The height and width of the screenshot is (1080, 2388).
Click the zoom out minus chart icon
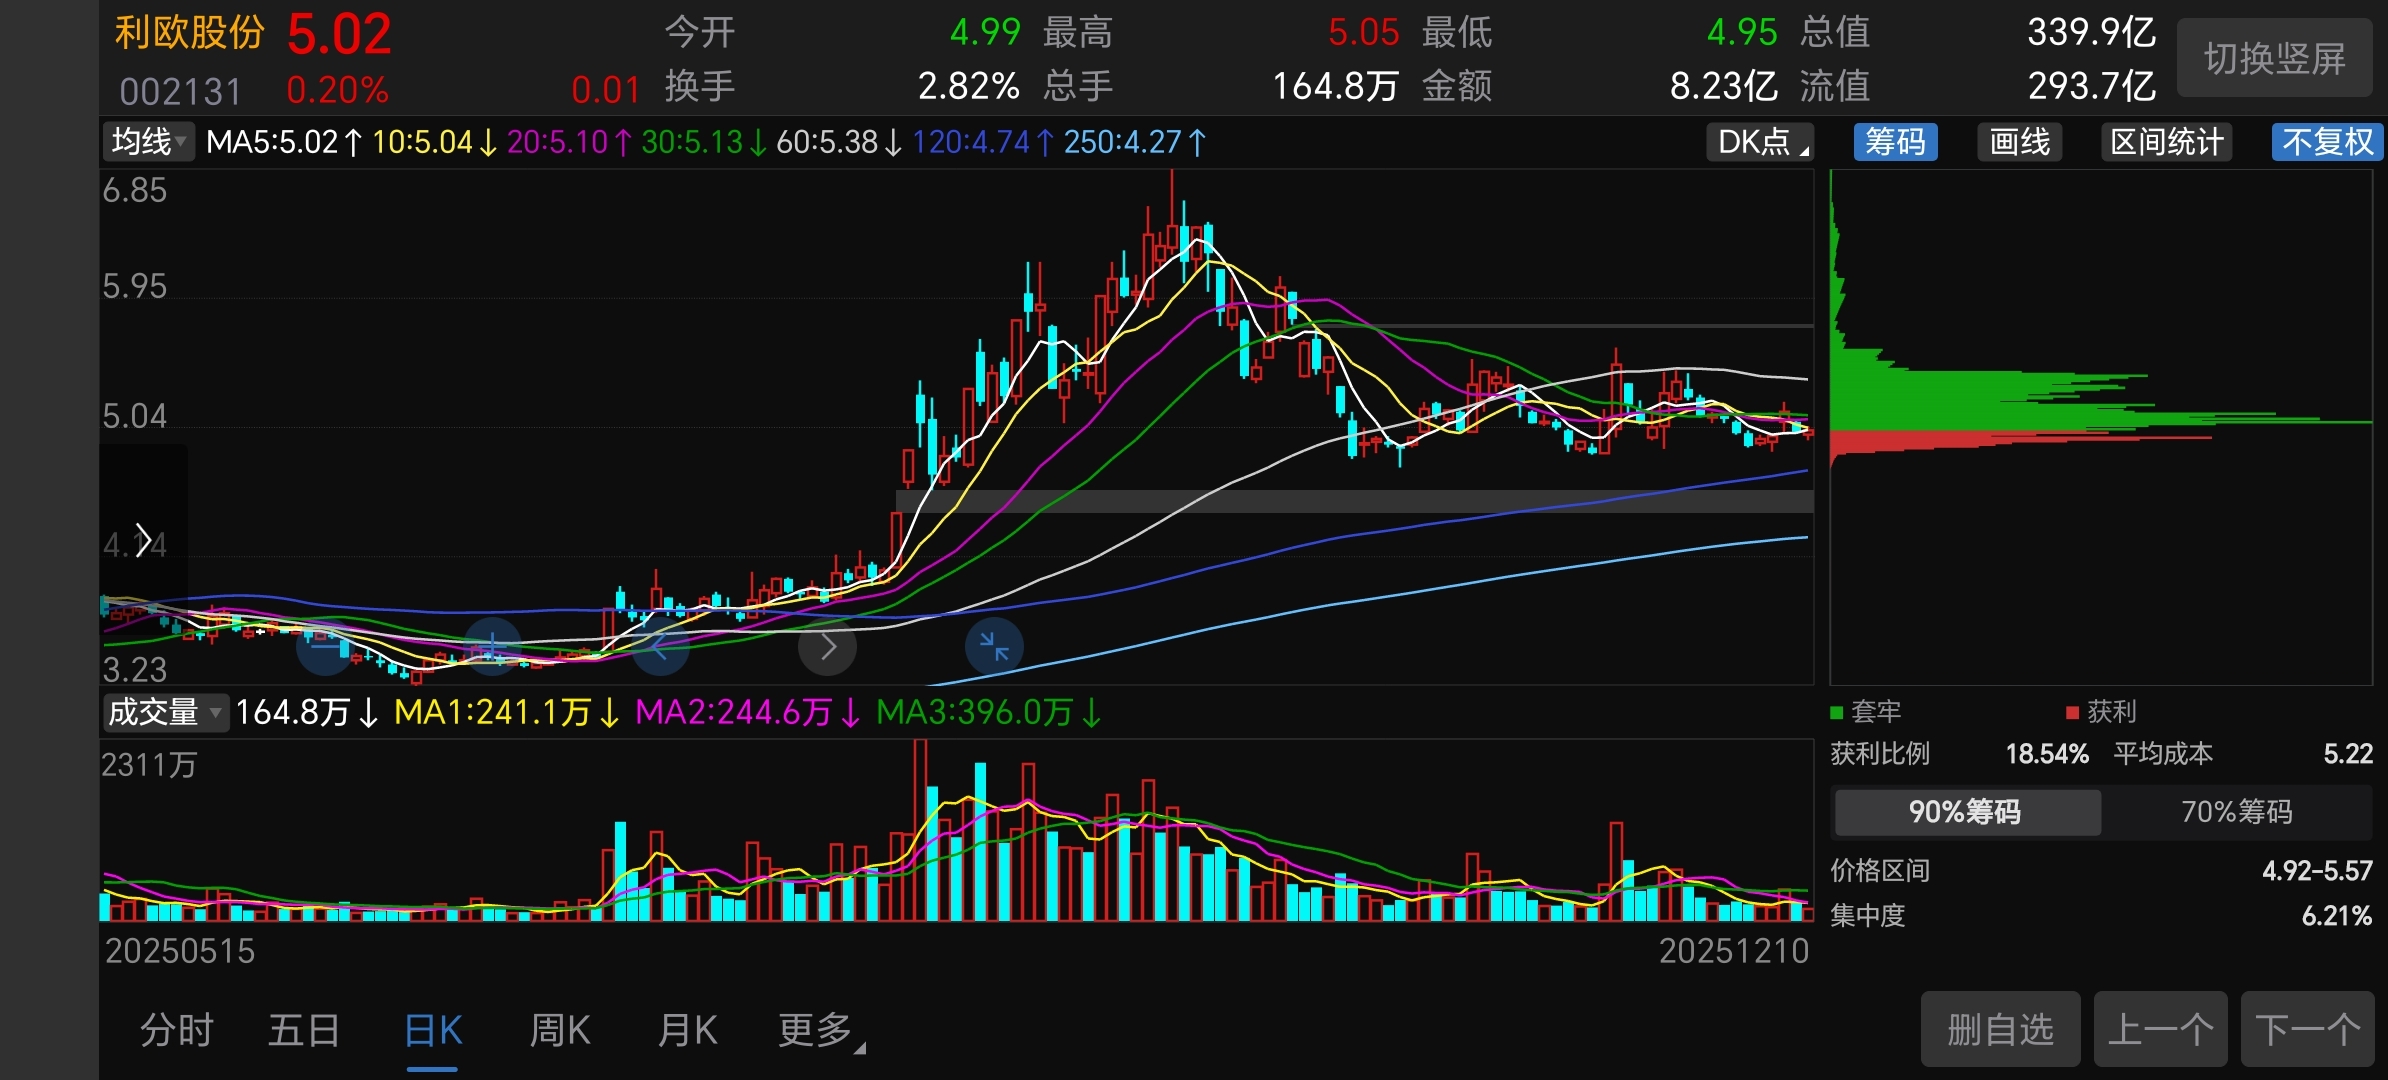click(325, 647)
